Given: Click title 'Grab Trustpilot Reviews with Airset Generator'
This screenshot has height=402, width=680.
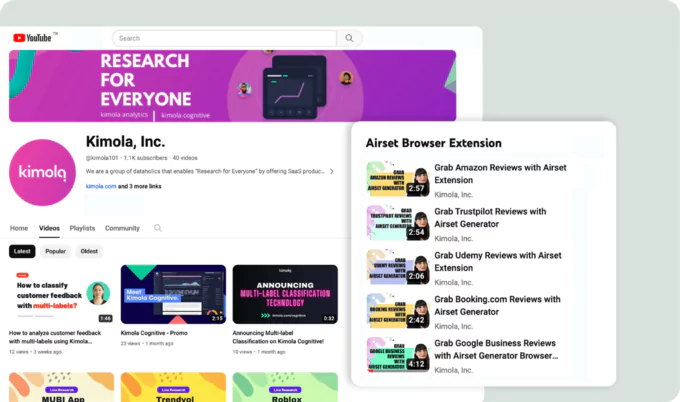Looking at the screenshot, I should point(490,218).
